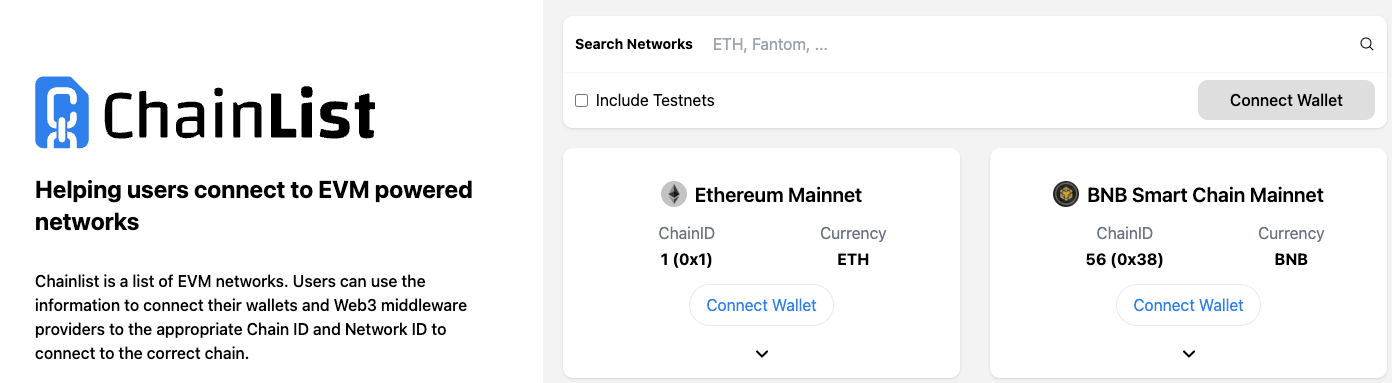The image size is (1392, 383).
Task: Enable the Include Testnets checkbox
Action: pos(581,100)
